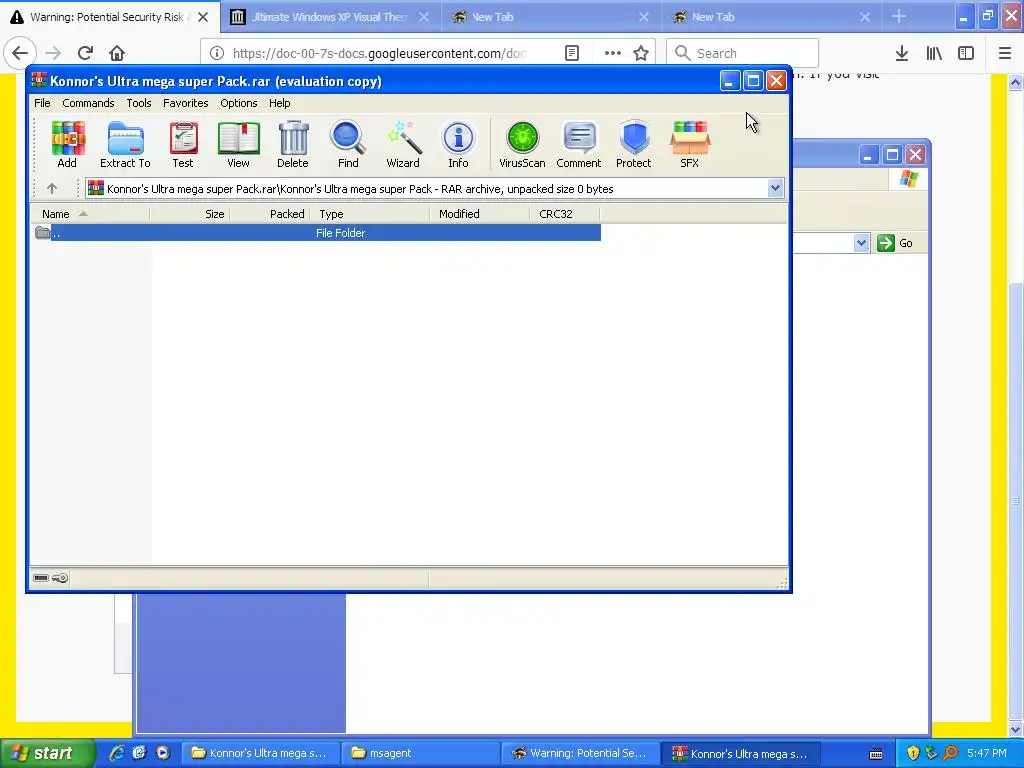Click the site information icon in URL bar
1024x768 pixels.
[217, 53]
